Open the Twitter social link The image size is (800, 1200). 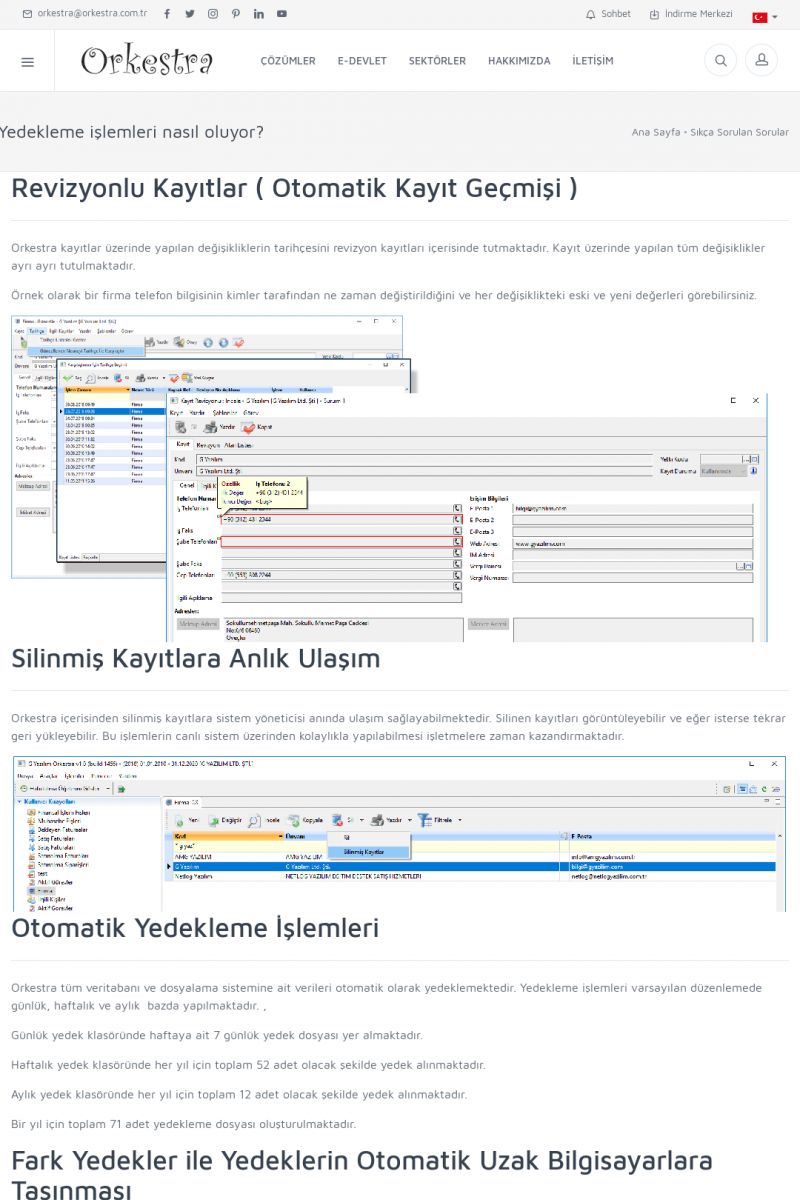point(189,14)
